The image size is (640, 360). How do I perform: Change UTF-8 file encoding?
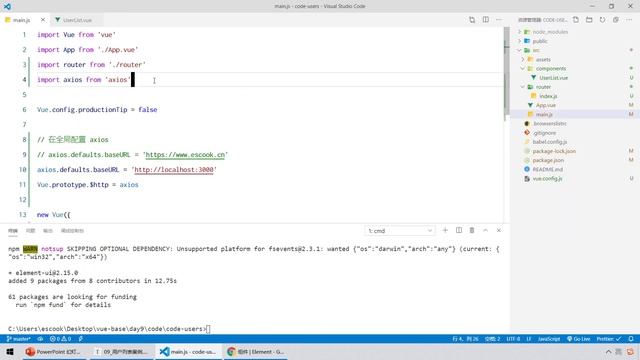[x=513, y=339]
